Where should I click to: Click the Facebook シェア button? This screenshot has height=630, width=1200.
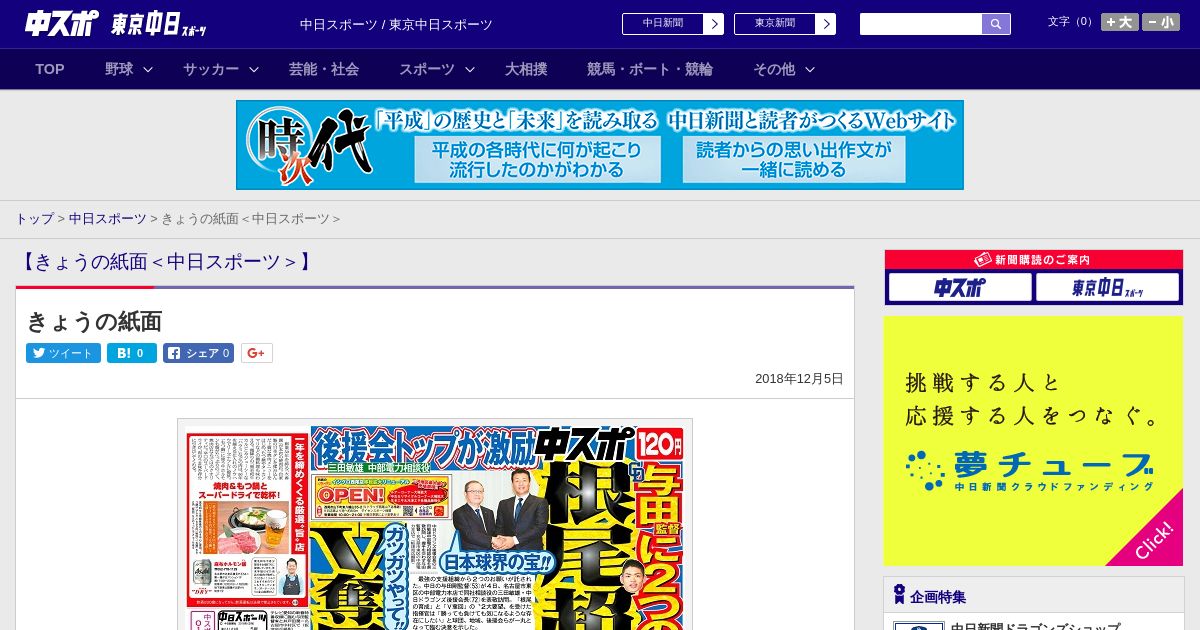(x=198, y=353)
